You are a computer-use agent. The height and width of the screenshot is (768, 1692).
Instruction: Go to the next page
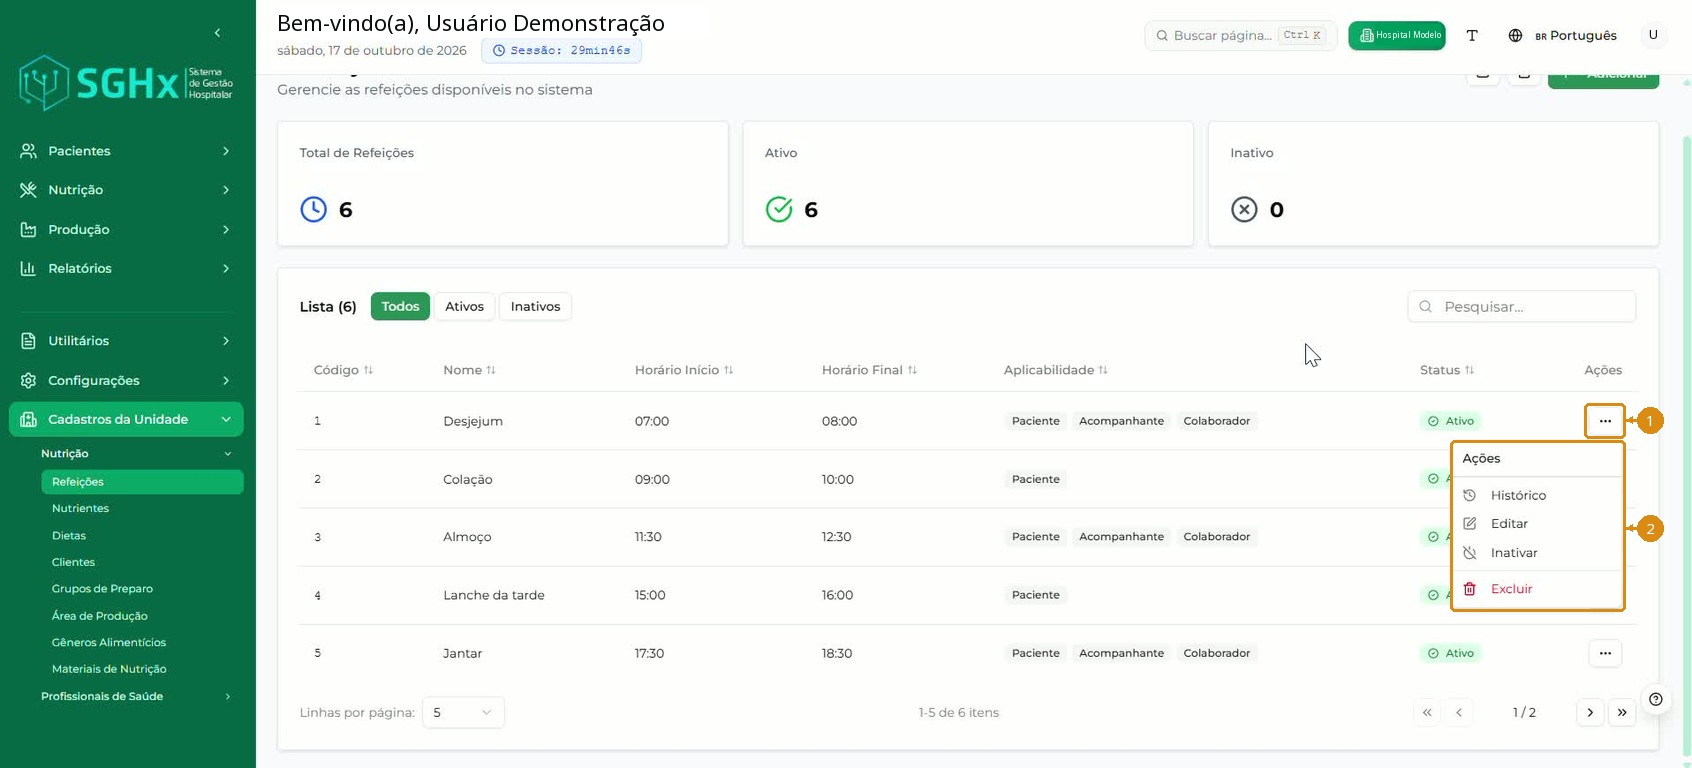click(x=1590, y=712)
